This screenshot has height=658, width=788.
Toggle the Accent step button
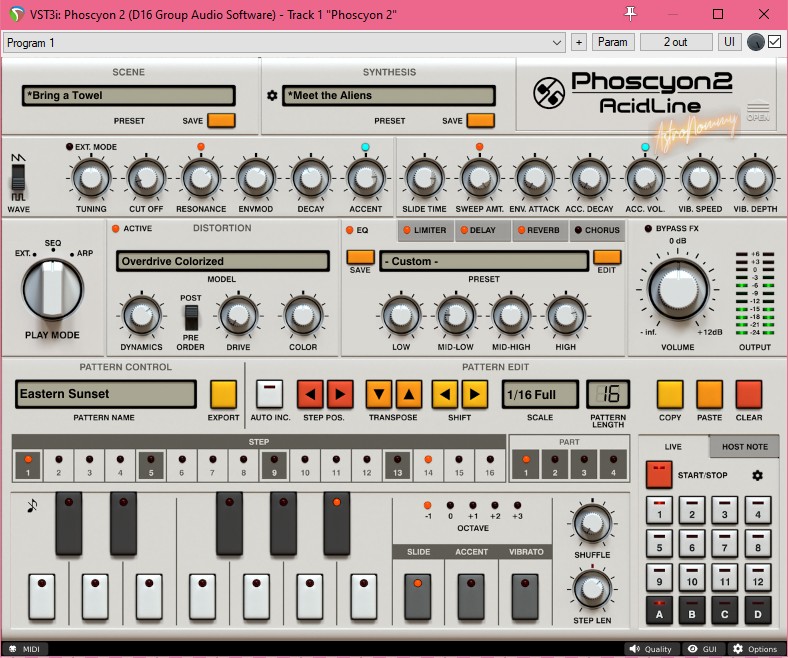point(471,597)
